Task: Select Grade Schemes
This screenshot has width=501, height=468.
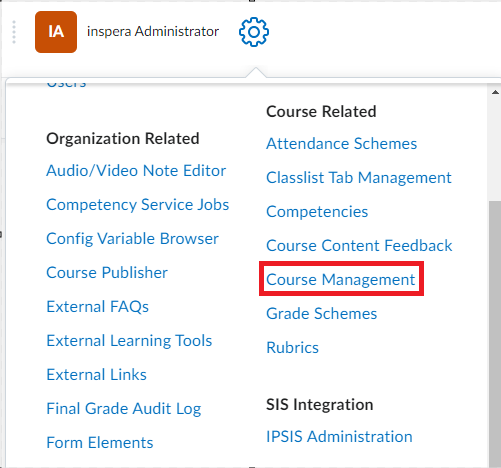Action: (x=322, y=314)
